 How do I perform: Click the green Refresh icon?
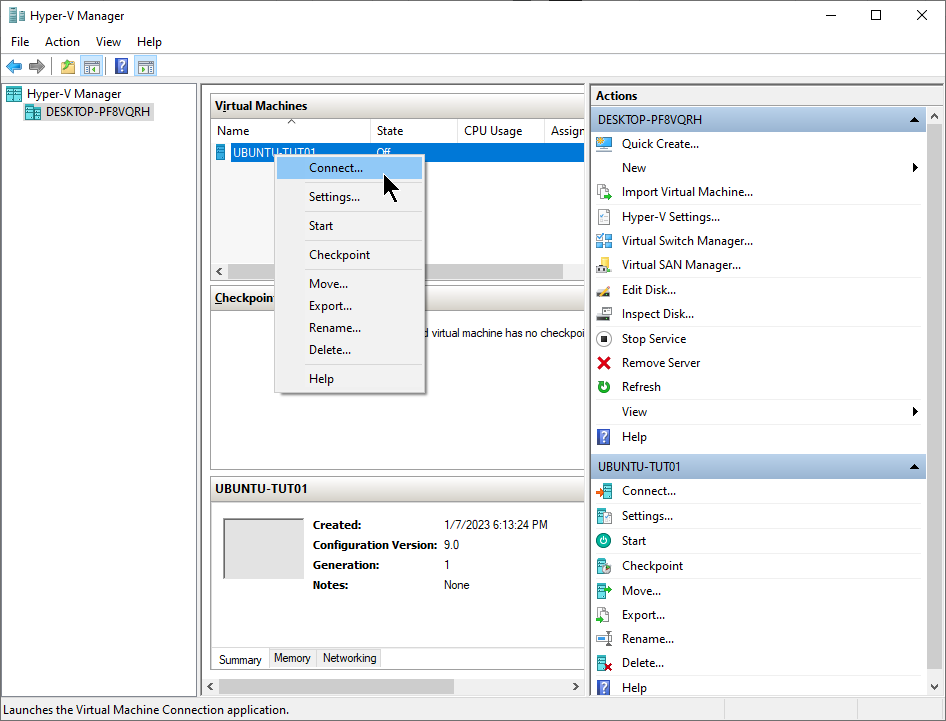click(604, 387)
